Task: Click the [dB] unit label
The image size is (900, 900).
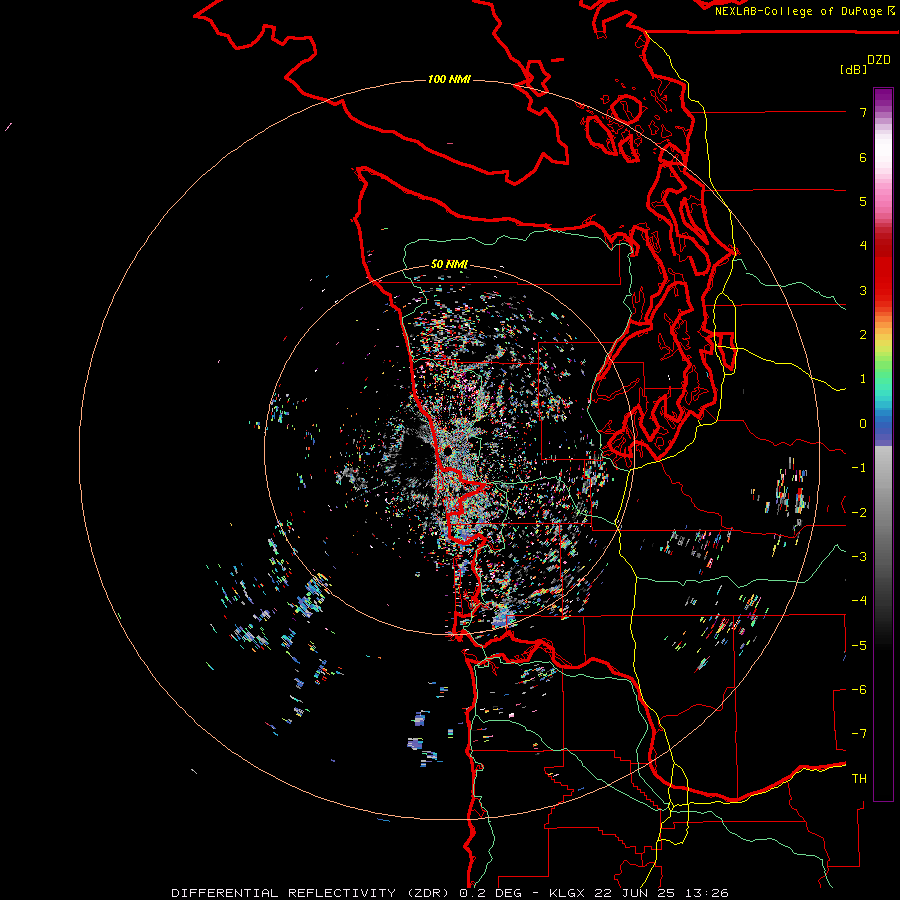Action: [854, 70]
